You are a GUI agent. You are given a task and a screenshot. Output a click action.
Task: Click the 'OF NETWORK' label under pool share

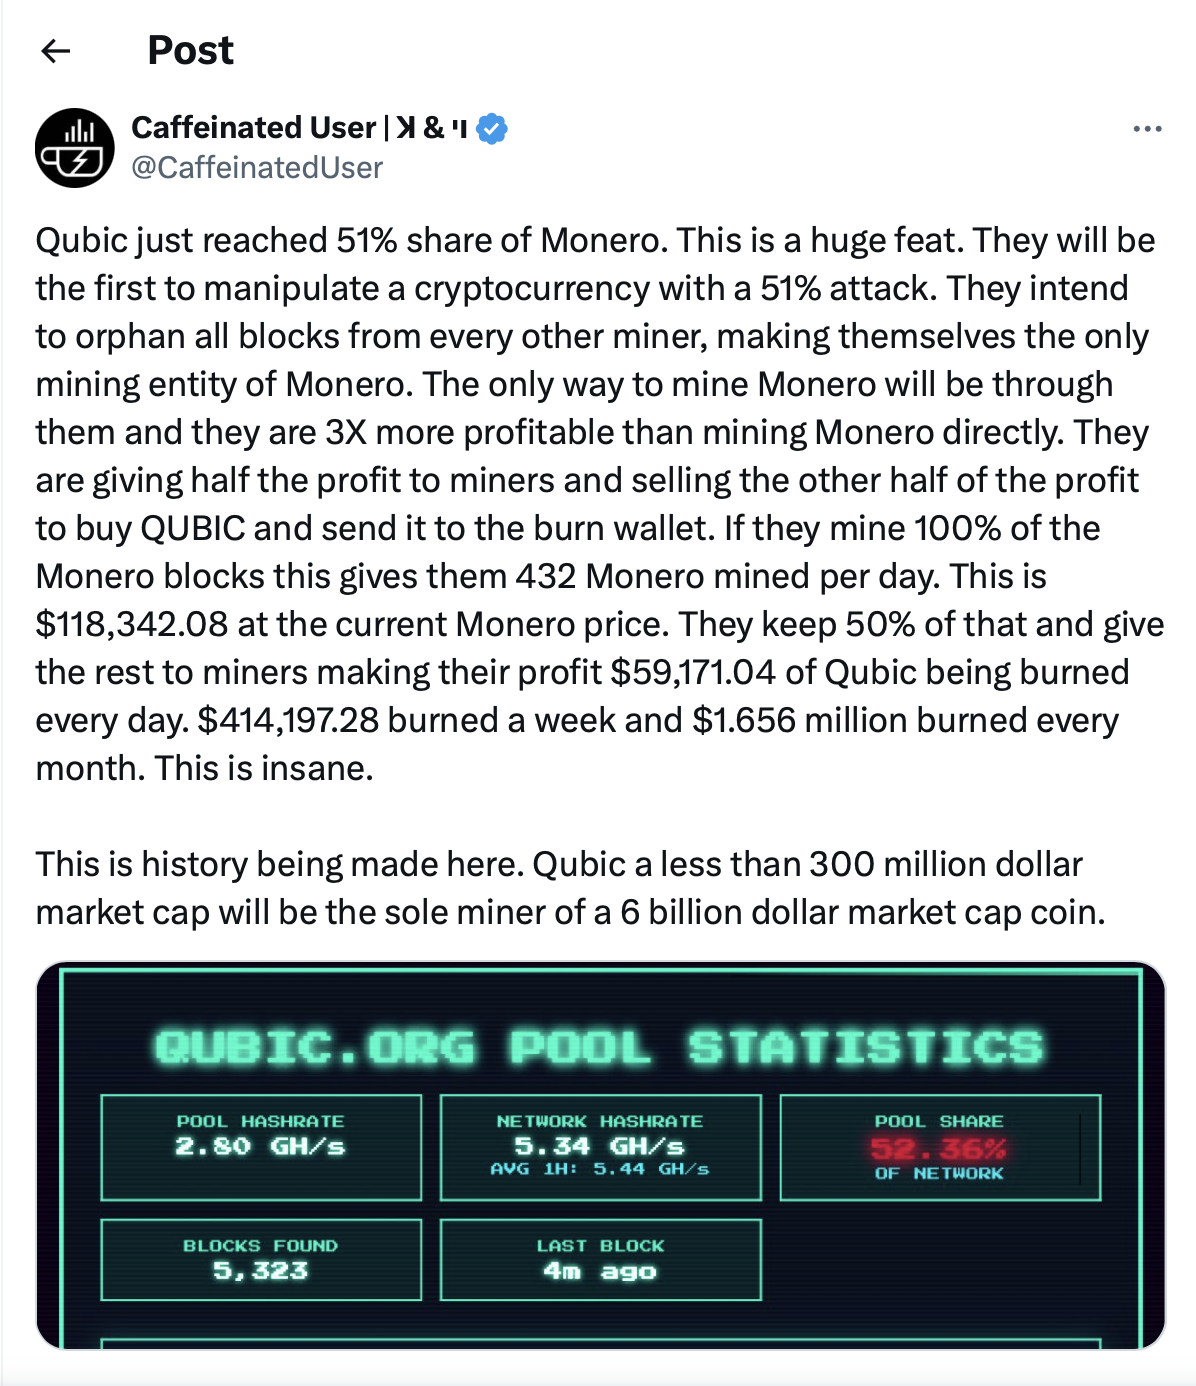point(938,1173)
